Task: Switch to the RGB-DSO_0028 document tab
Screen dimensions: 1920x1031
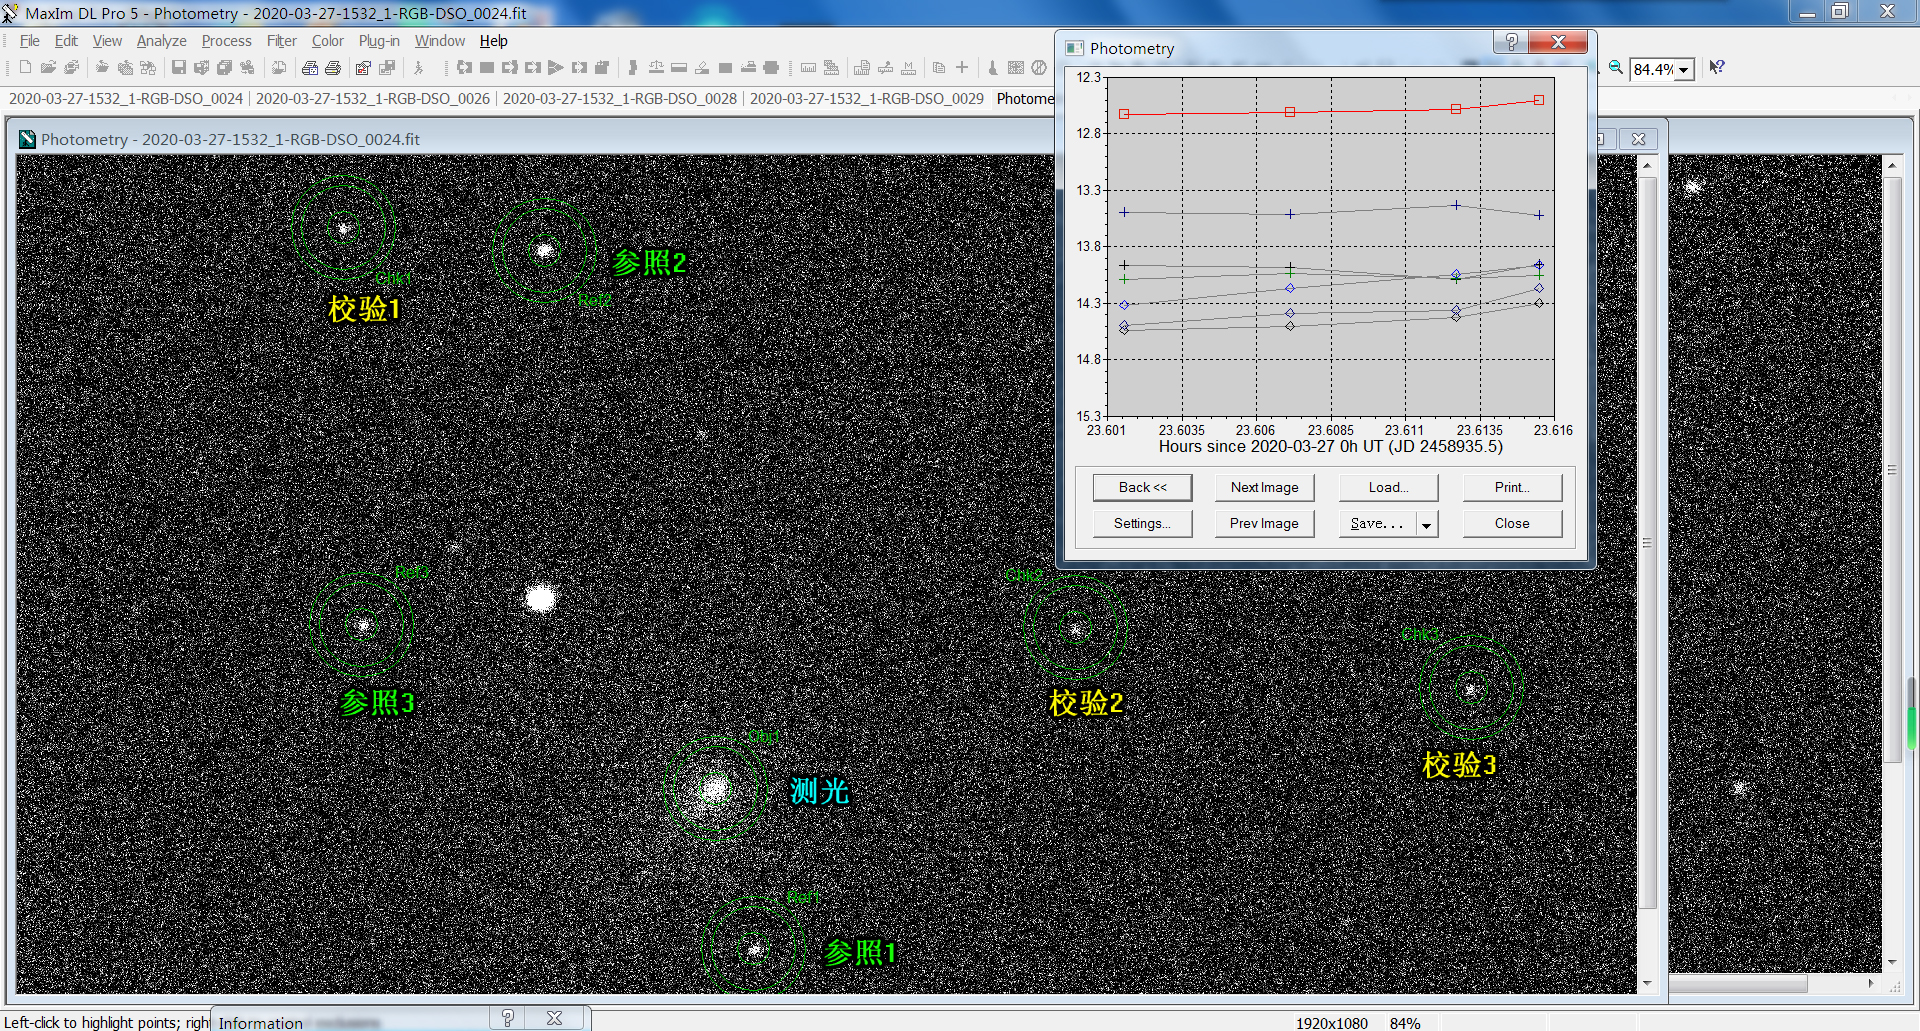Action: tap(620, 98)
